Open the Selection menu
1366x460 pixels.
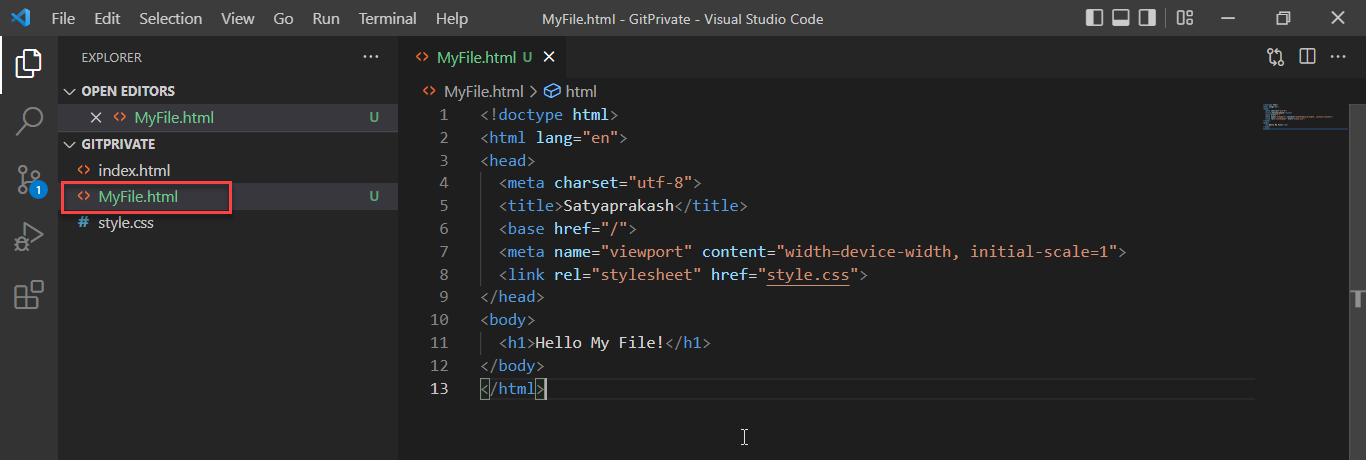pos(170,19)
